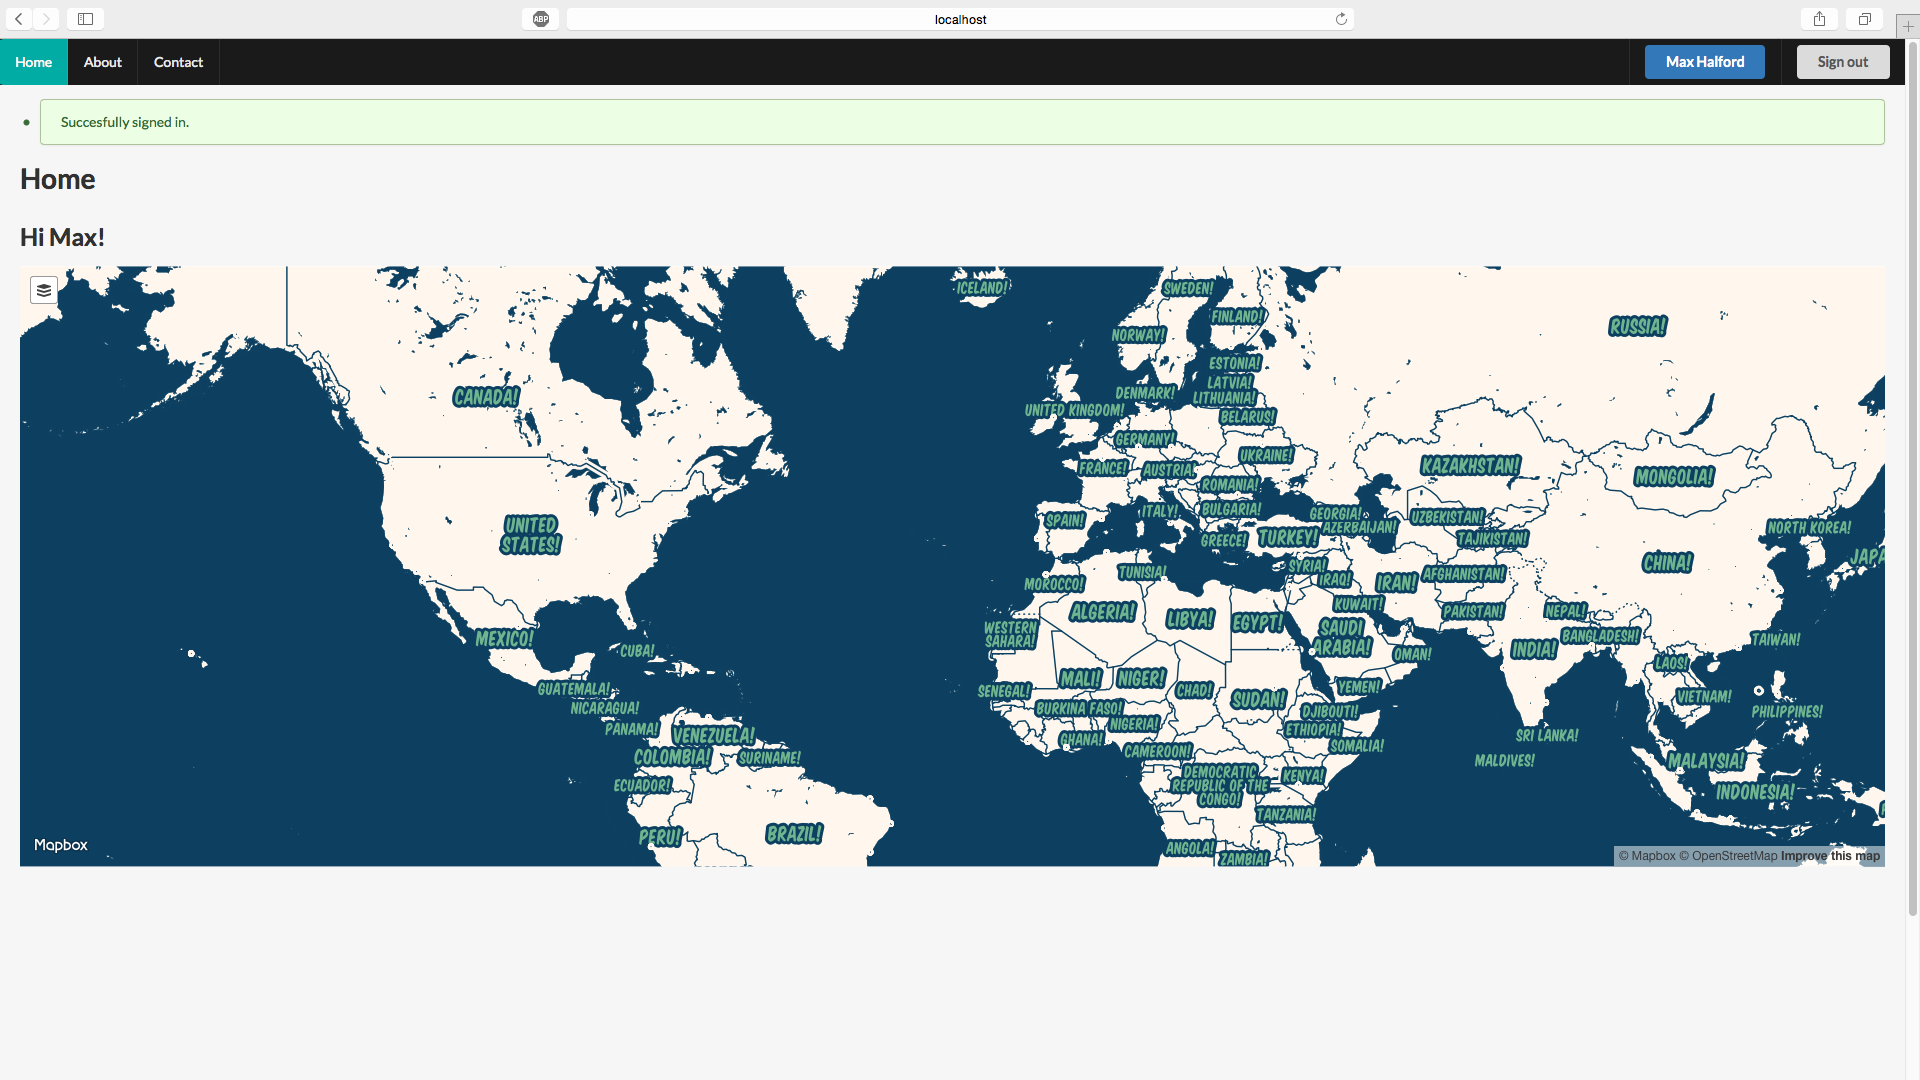Click the Max Halford profile button
The width and height of the screenshot is (1920, 1080).
point(1704,62)
